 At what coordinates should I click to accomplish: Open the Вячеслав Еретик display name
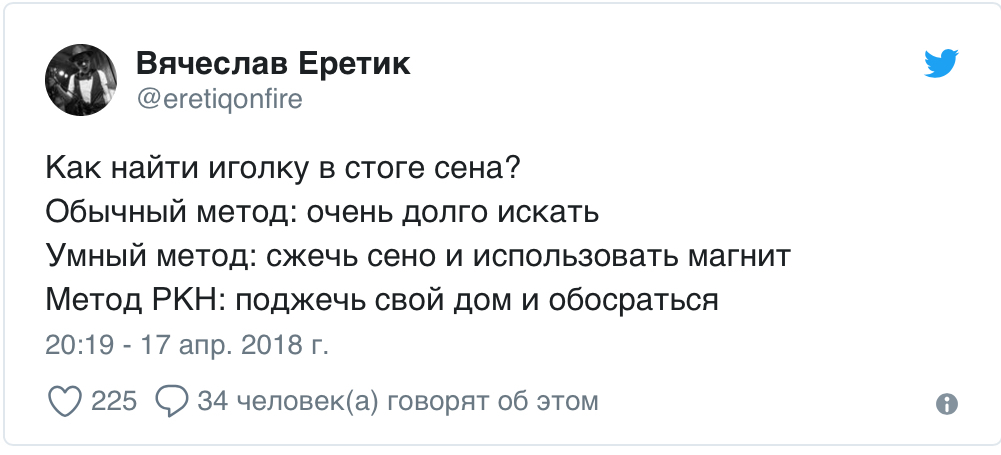(273, 64)
